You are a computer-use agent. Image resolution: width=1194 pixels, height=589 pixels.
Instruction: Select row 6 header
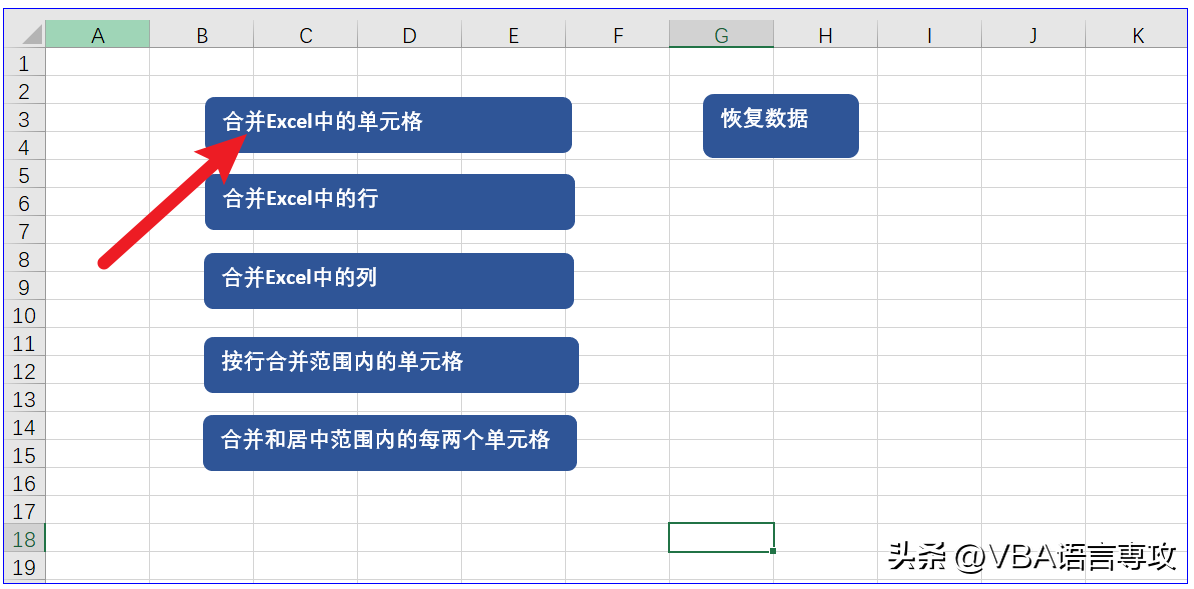[25, 203]
